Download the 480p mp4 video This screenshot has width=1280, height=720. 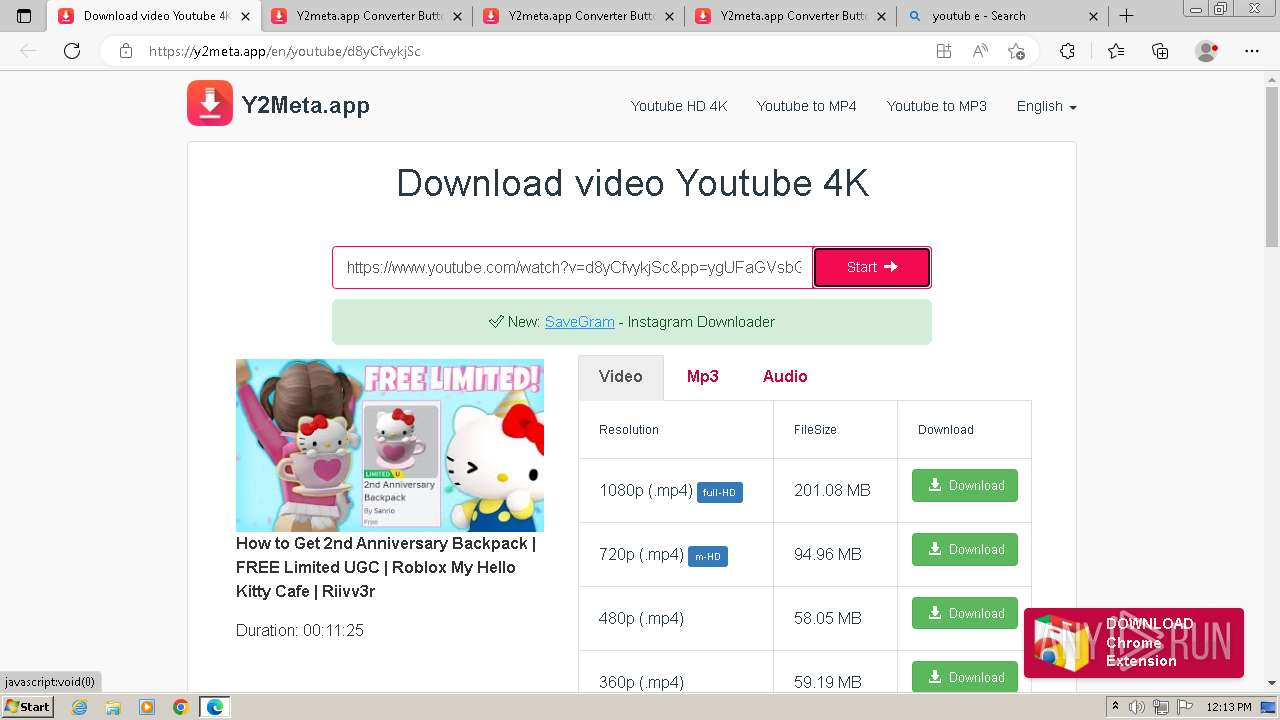(x=965, y=614)
